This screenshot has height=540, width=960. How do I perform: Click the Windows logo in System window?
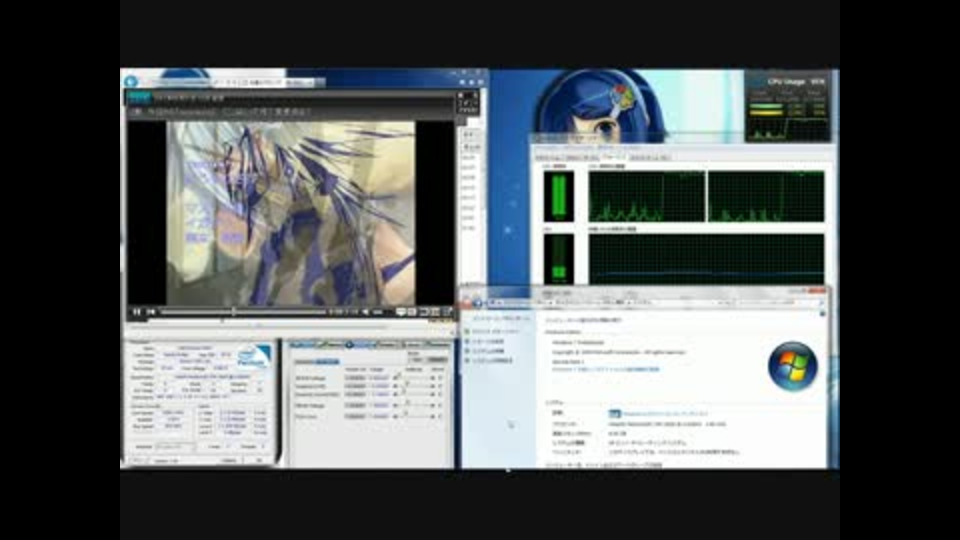pos(793,366)
